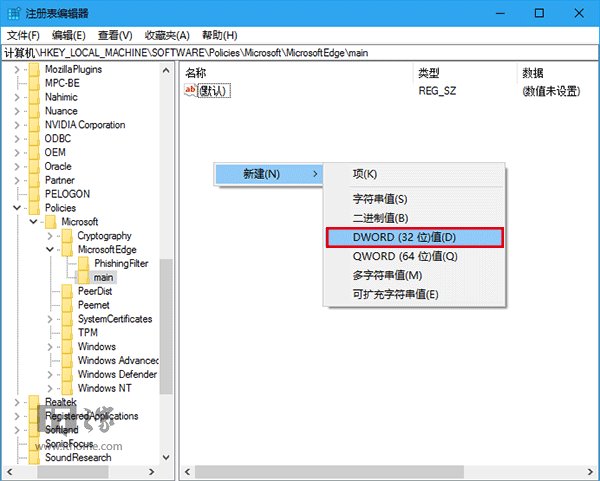Screen dimensions: 600x481
Task: Click the Registry Editor app icon in title bar
Action: click(x=13, y=13)
